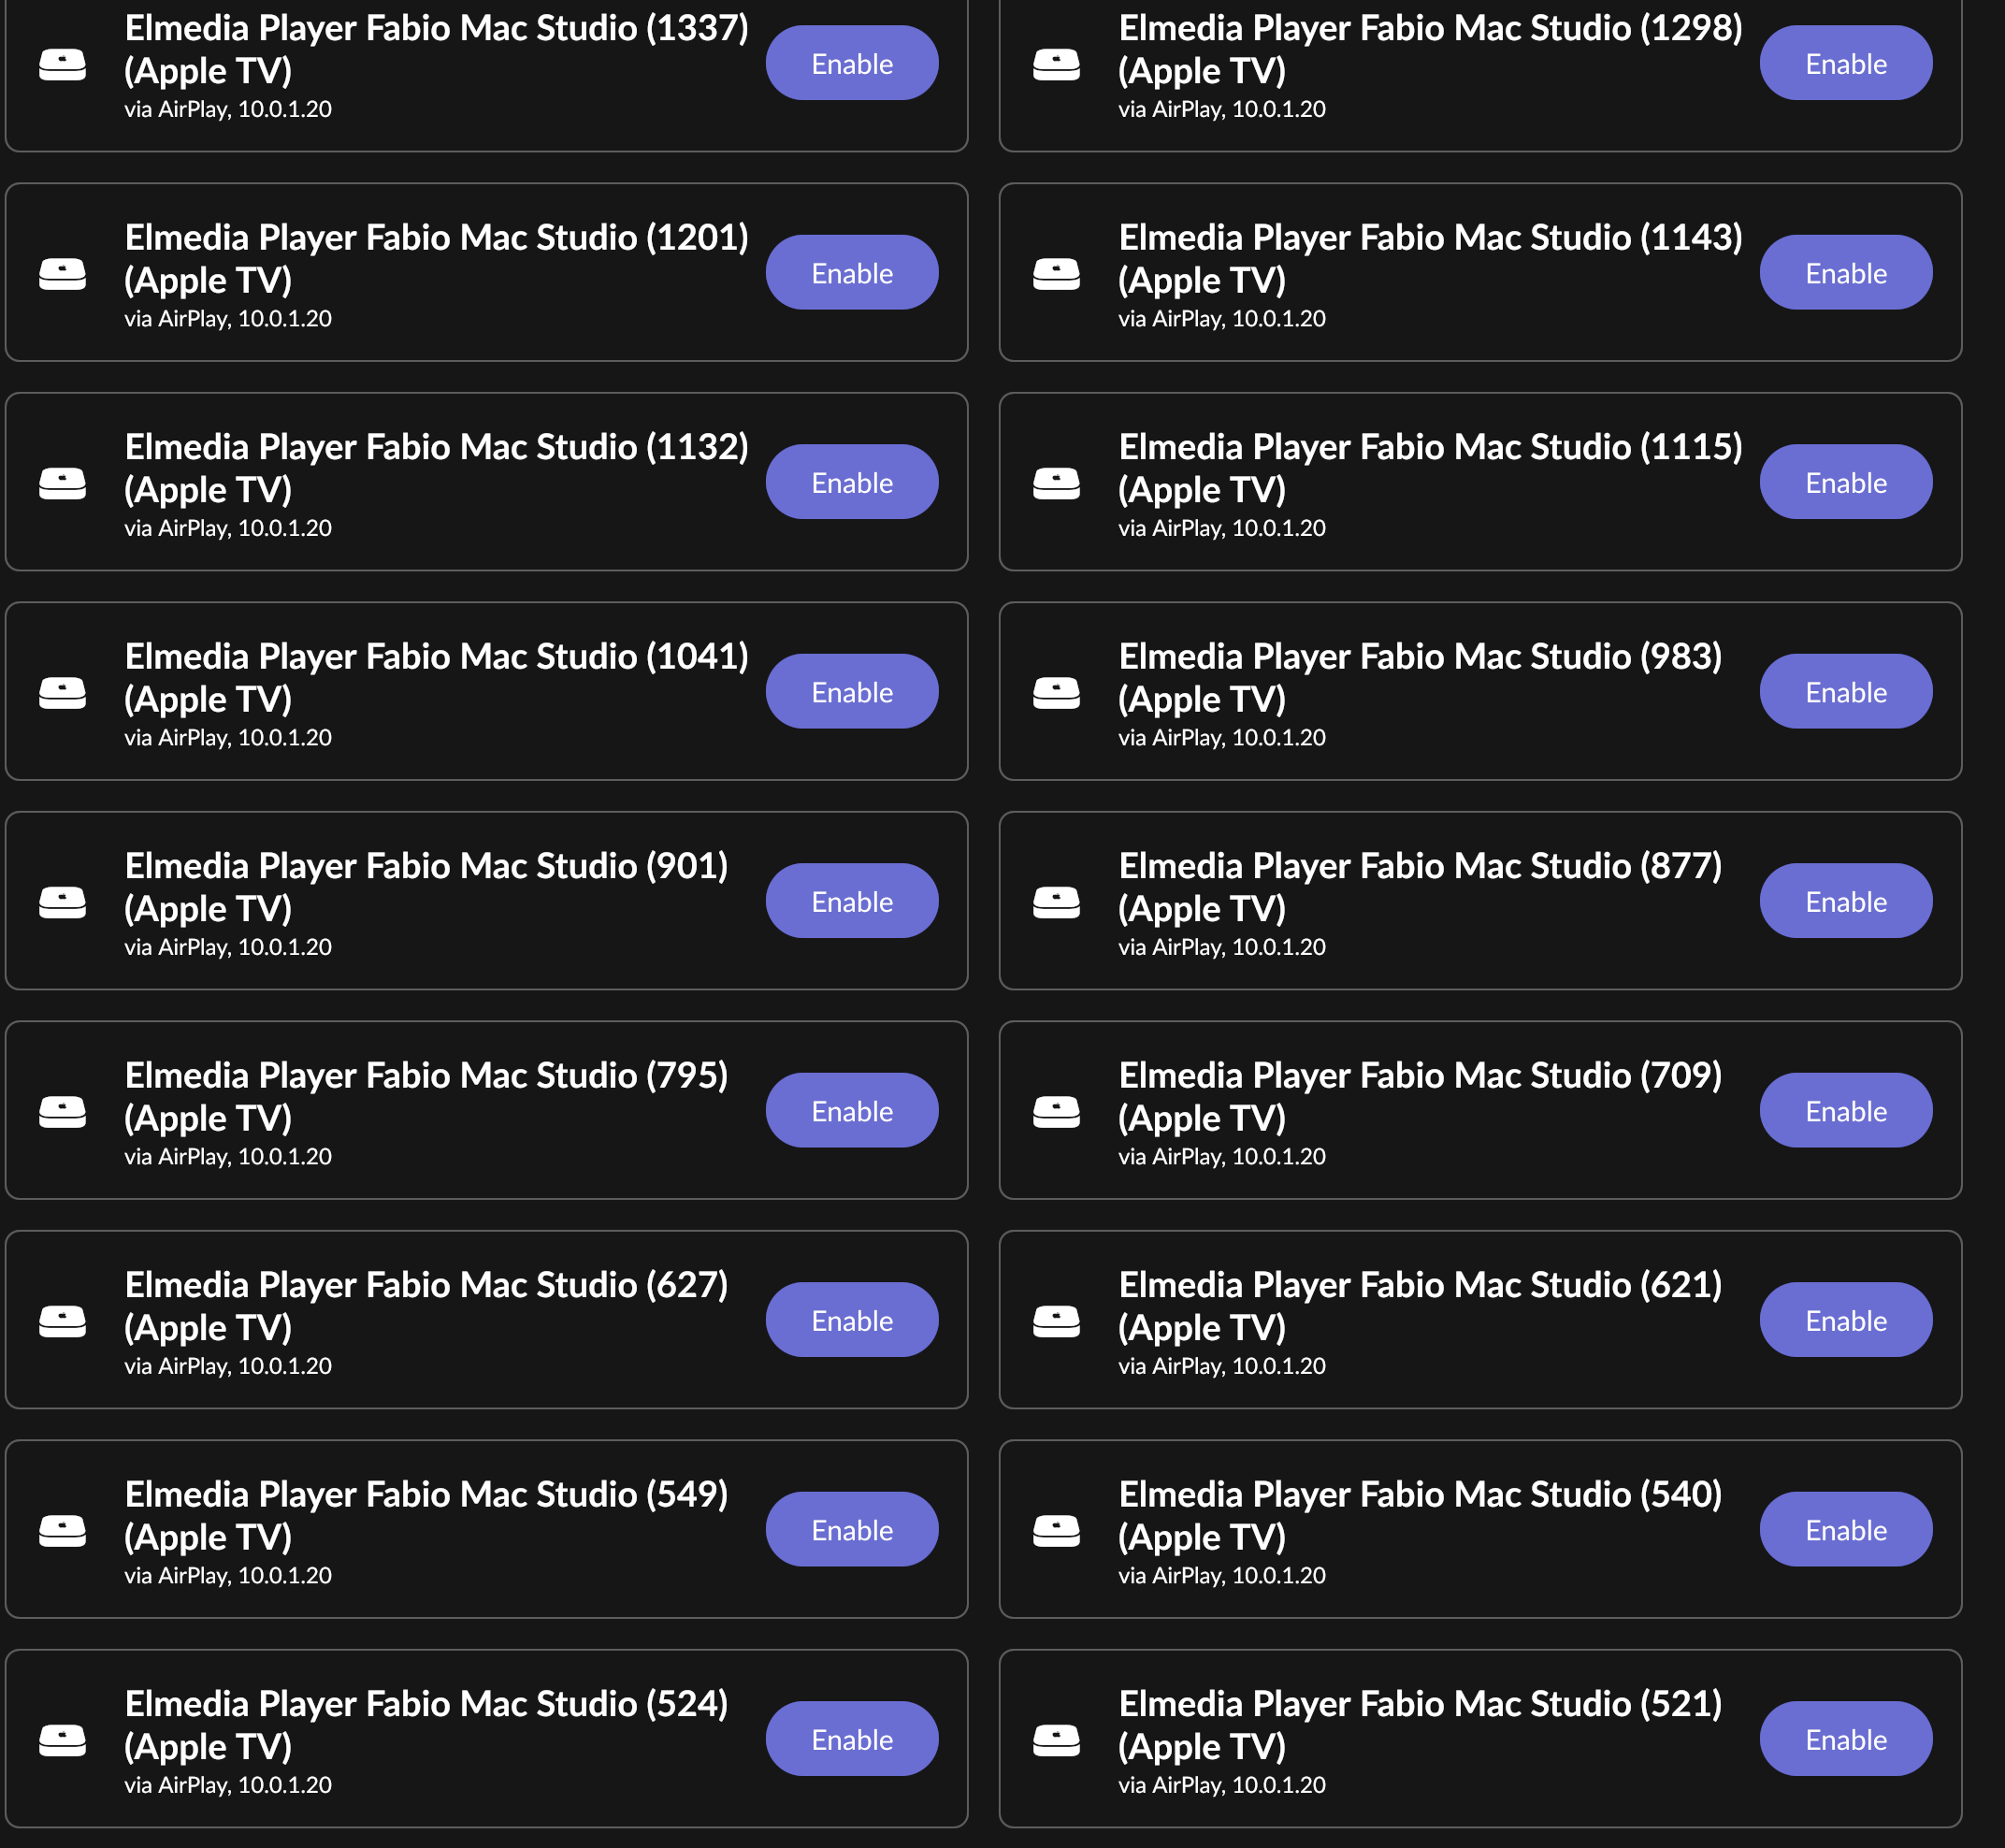The width and height of the screenshot is (2005, 1848).
Task: Click the Apple TV icon for device (1115)
Action: point(1056,484)
